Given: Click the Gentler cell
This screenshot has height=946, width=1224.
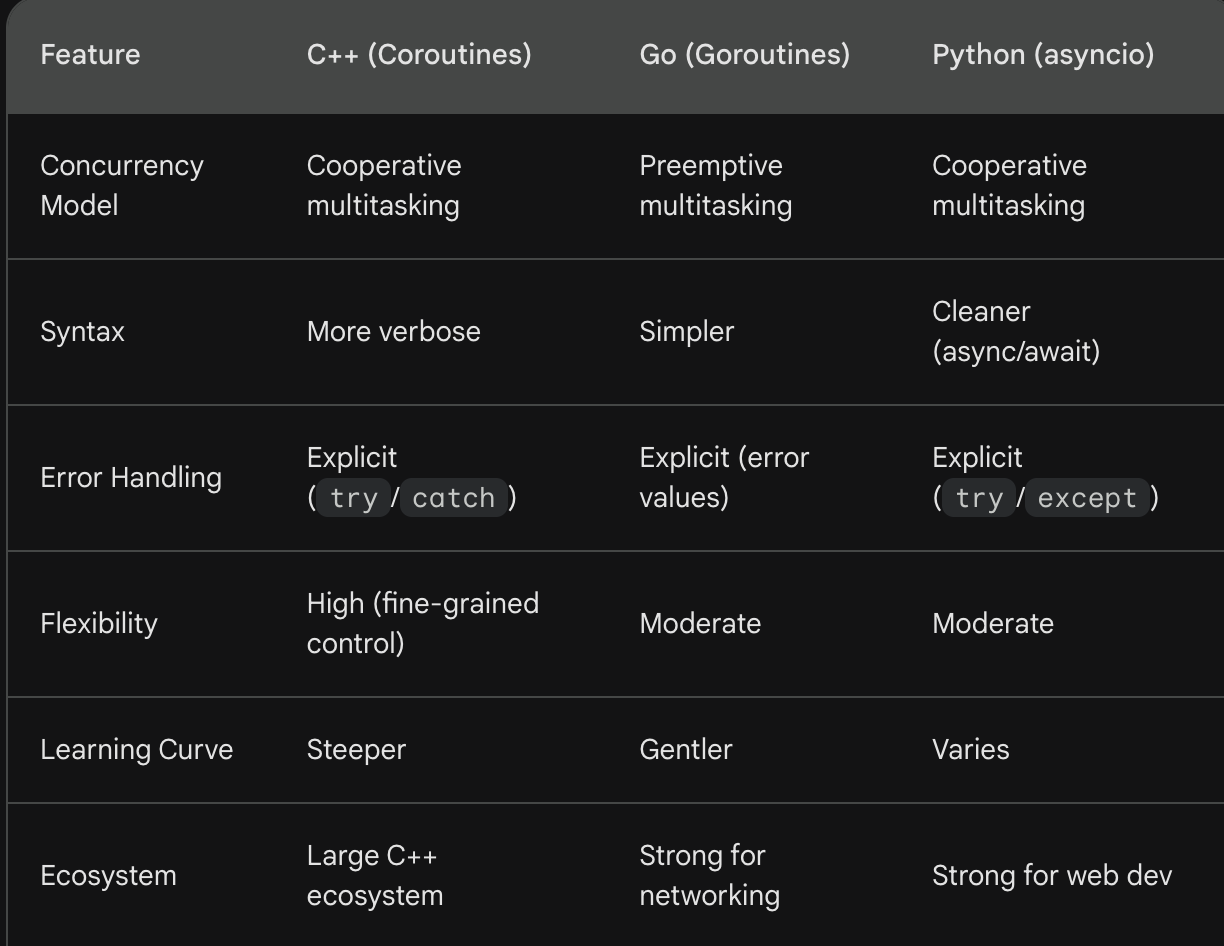Looking at the screenshot, I should [x=686, y=750].
